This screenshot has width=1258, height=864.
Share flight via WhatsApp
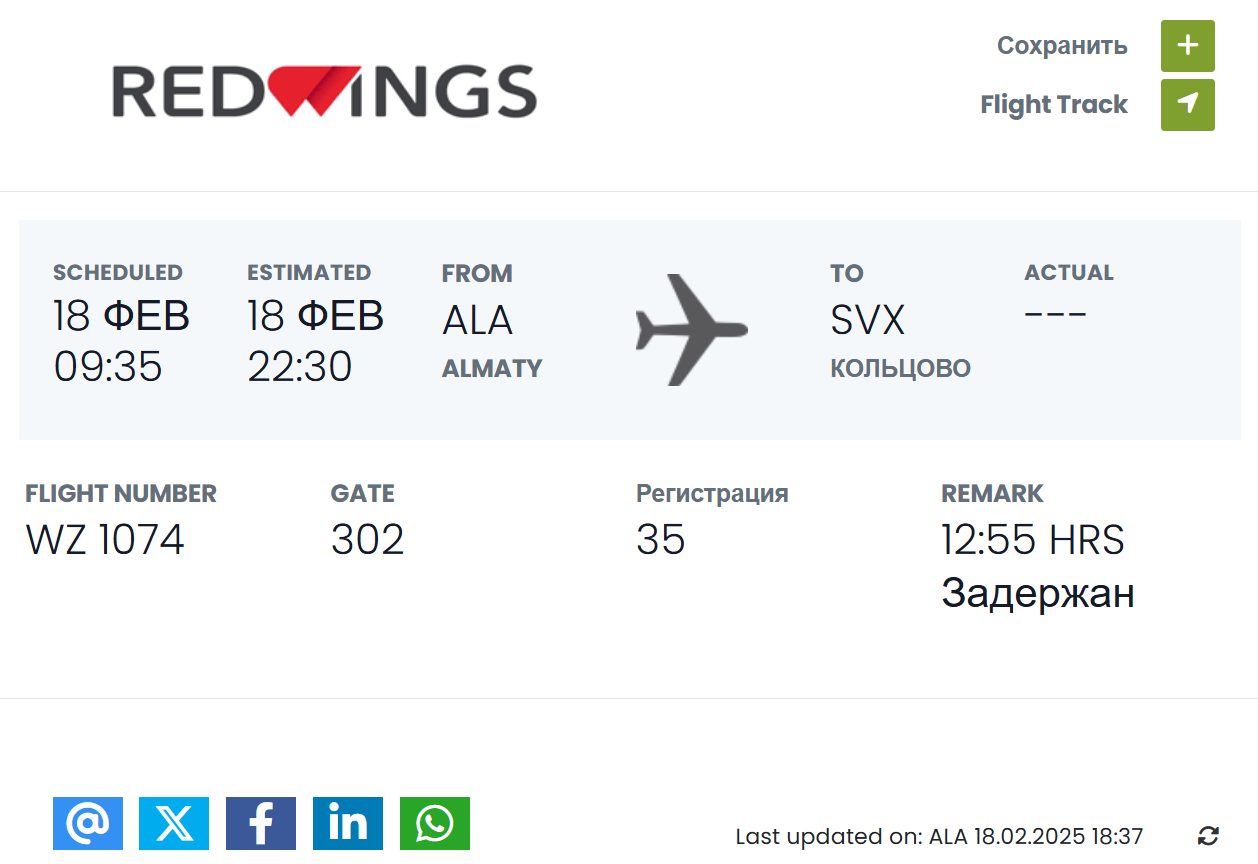[435, 823]
